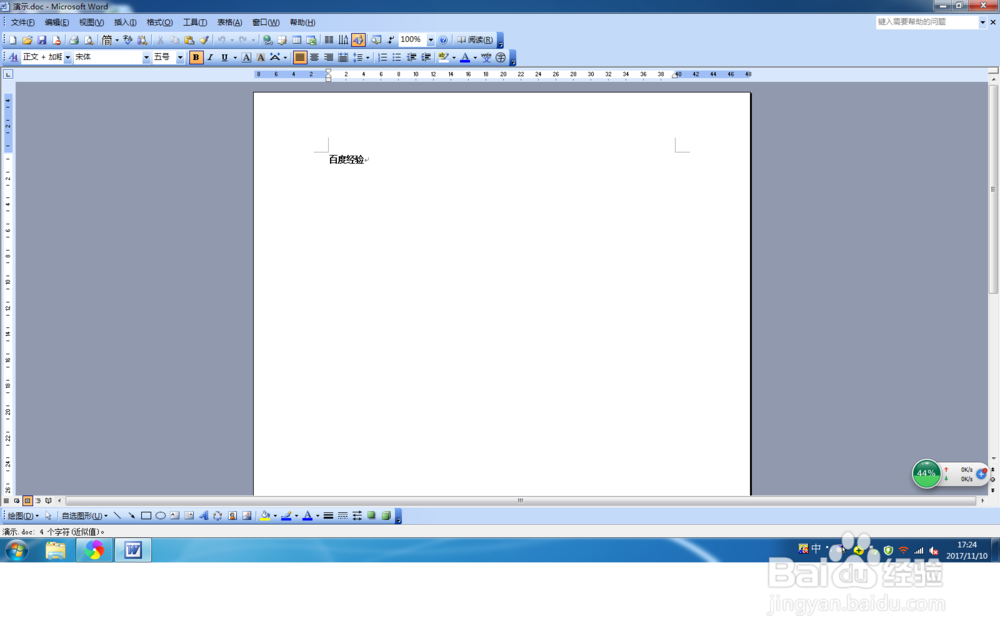Click the 阅读(R) reading button

[x=475, y=40]
